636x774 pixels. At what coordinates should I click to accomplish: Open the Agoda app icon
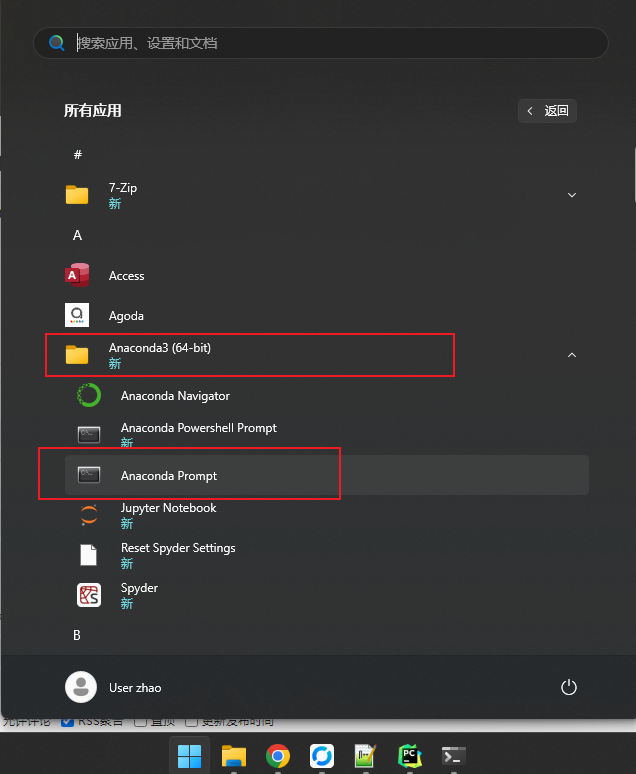click(77, 315)
